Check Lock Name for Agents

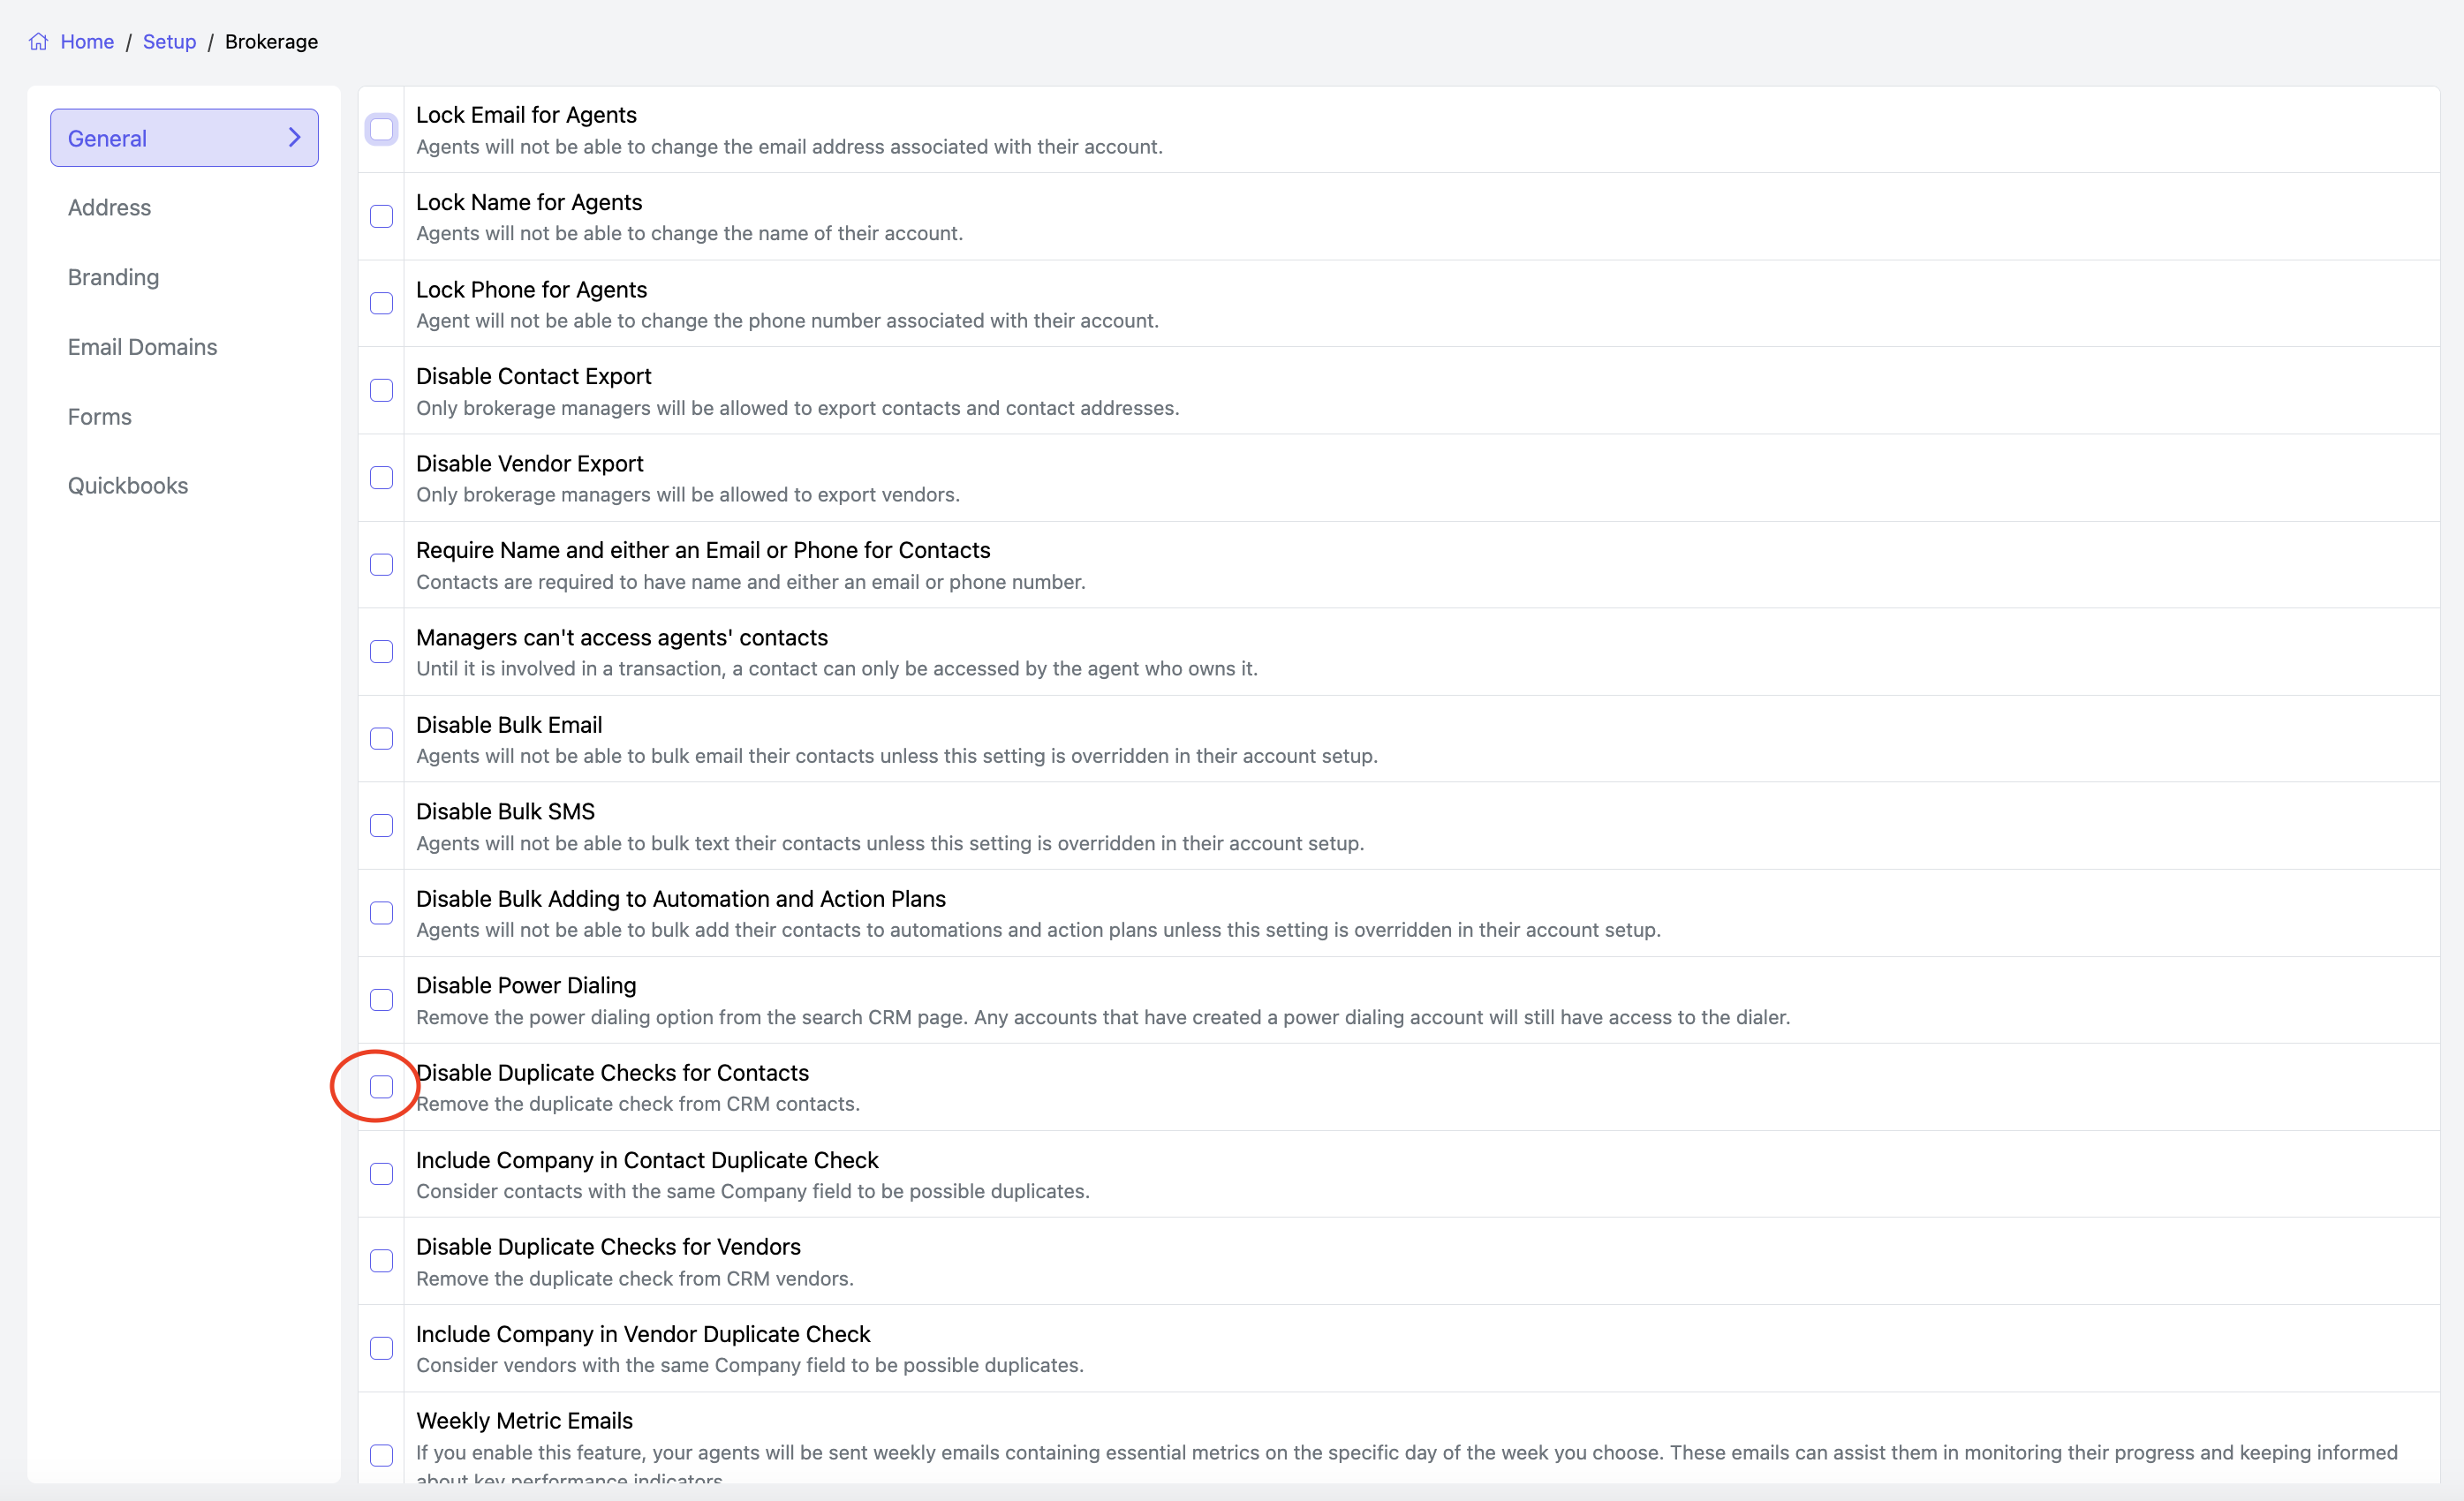click(381, 217)
